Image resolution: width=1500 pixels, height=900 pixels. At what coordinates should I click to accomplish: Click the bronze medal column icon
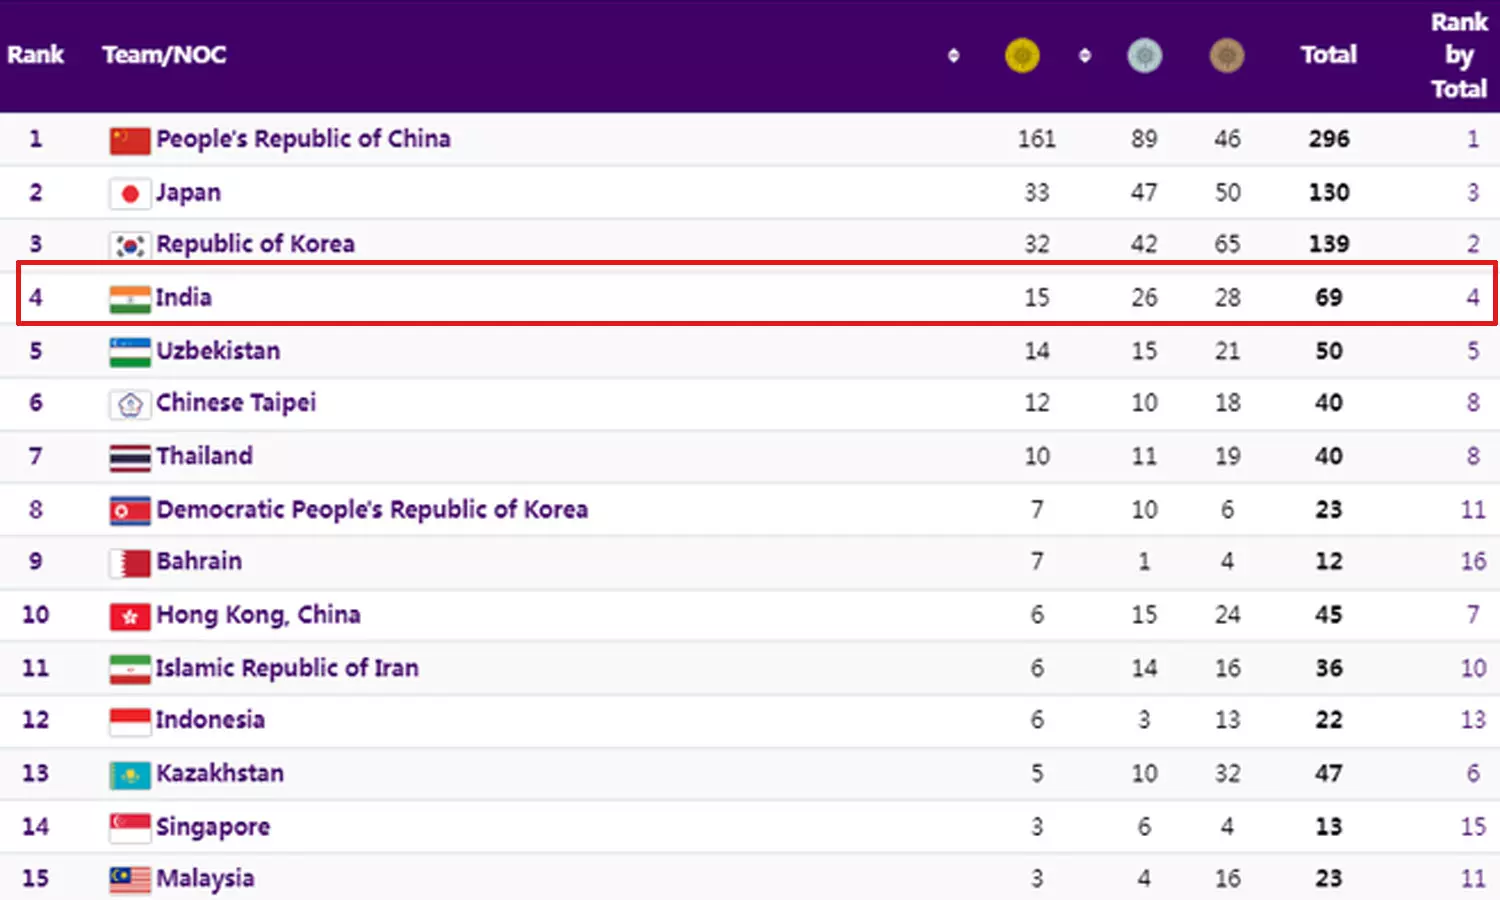click(x=1226, y=55)
